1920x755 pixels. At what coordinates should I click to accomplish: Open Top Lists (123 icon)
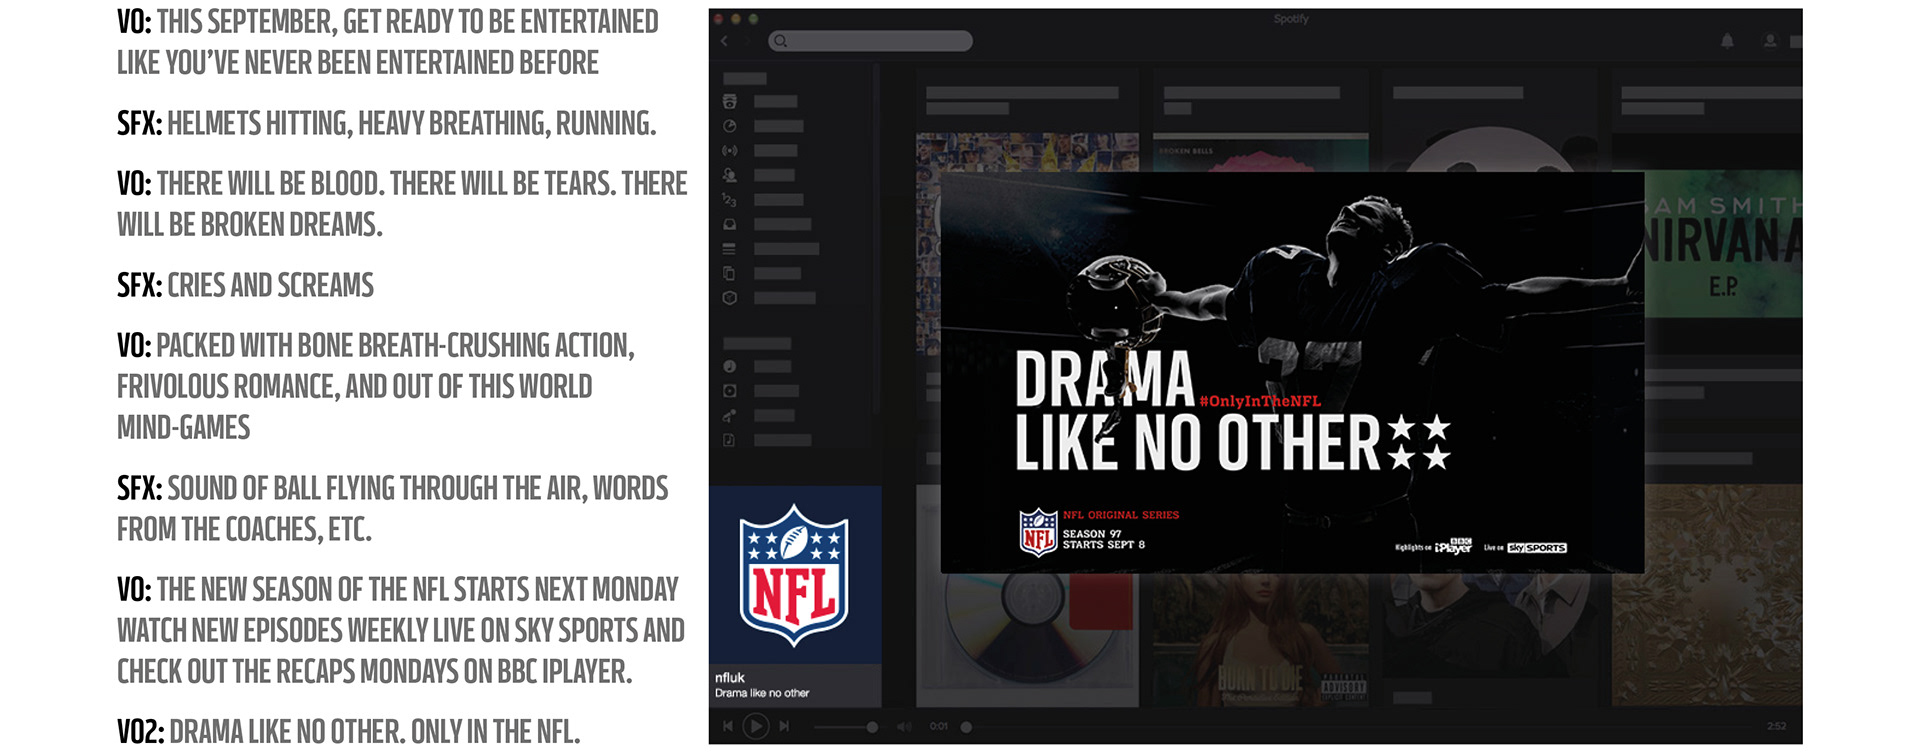730,200
